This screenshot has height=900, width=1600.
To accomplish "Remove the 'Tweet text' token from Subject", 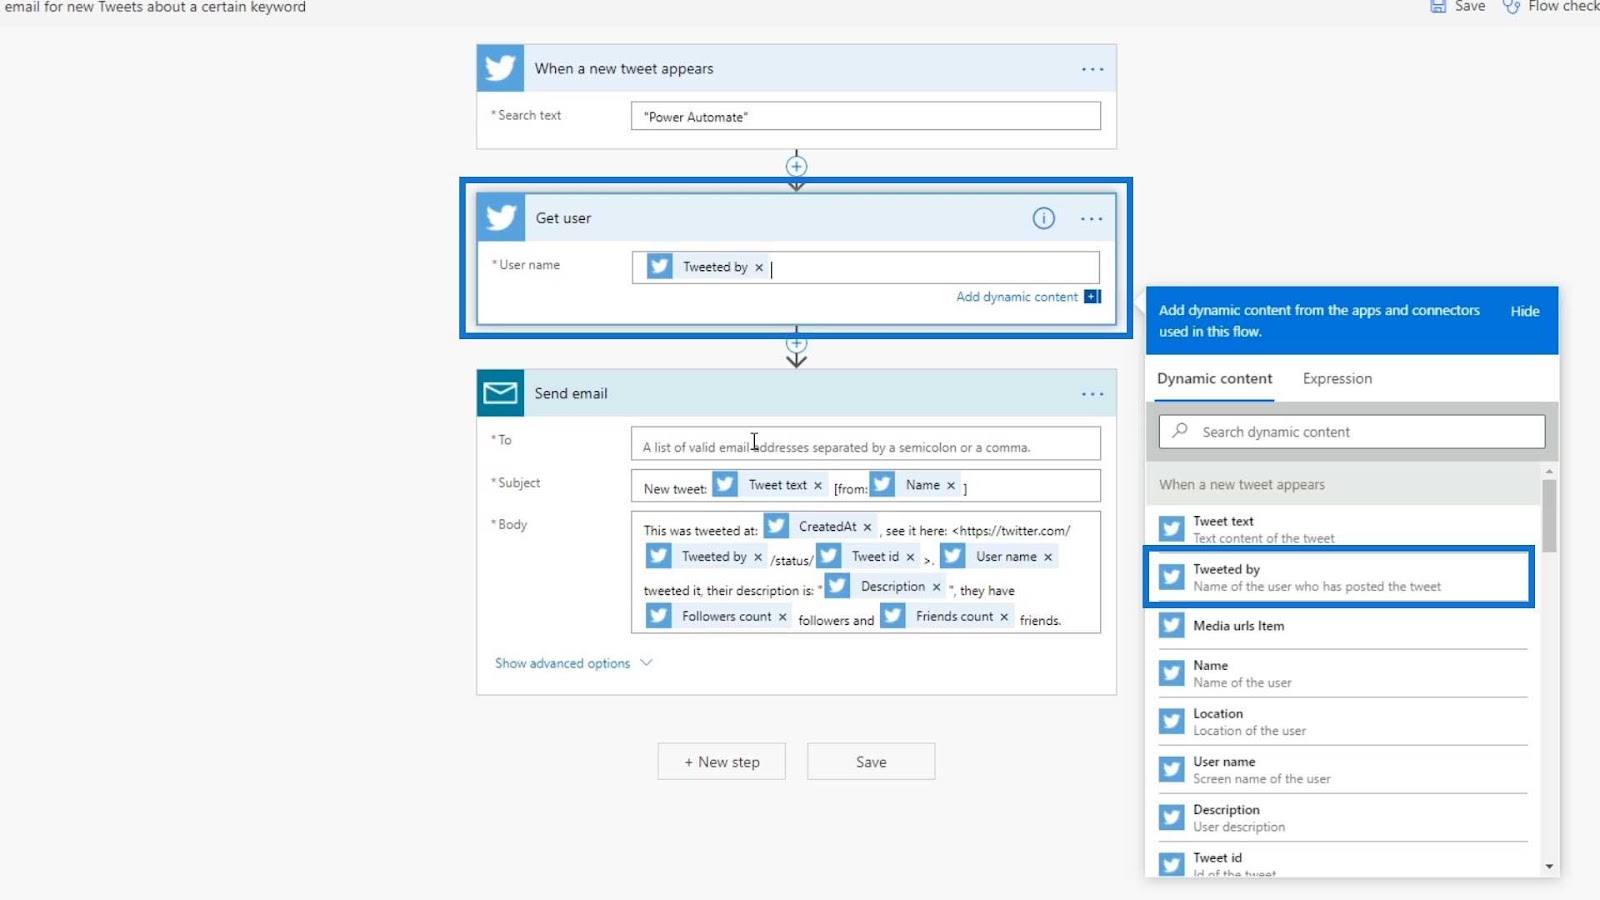I will [x=817, y=485].
